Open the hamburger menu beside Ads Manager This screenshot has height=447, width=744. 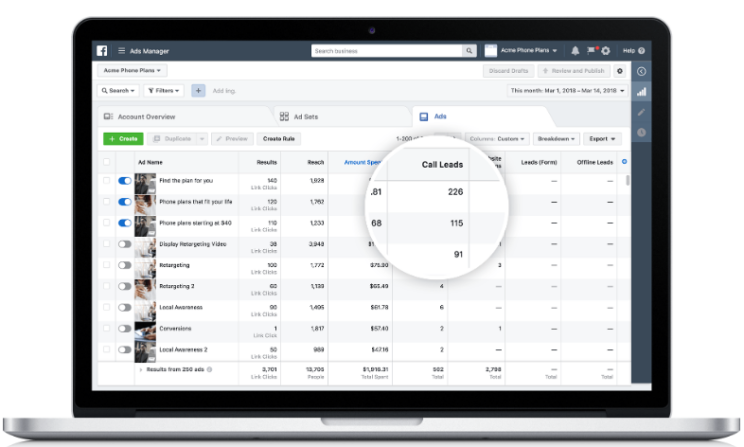[122, 50]
